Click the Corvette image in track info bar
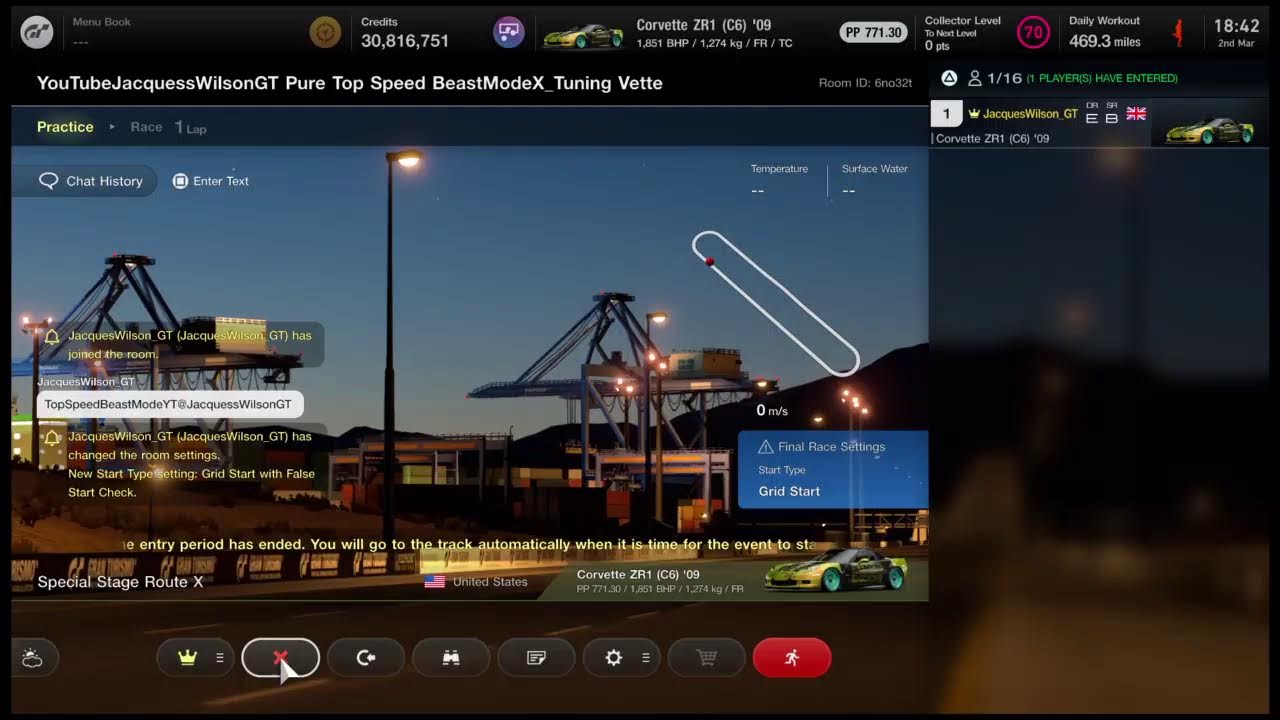The width and height of the screenshot is (1280, 720). tap(835, 570)
